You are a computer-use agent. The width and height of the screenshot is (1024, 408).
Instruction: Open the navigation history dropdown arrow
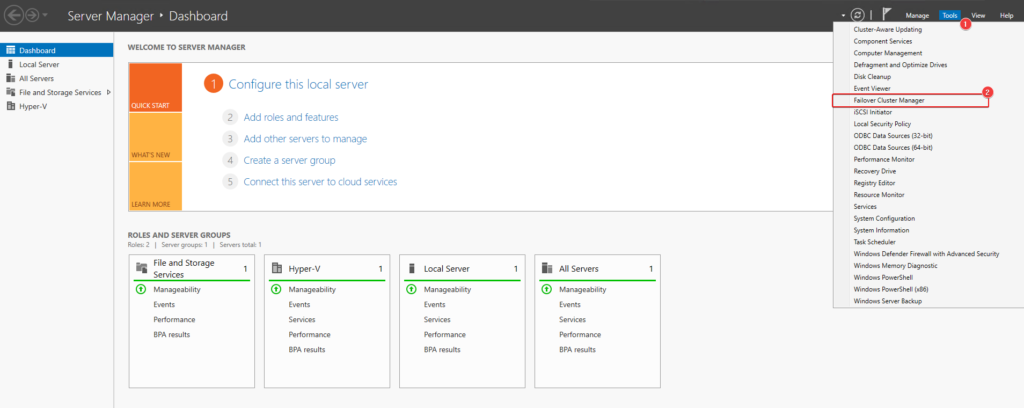(x=45, y=16)
